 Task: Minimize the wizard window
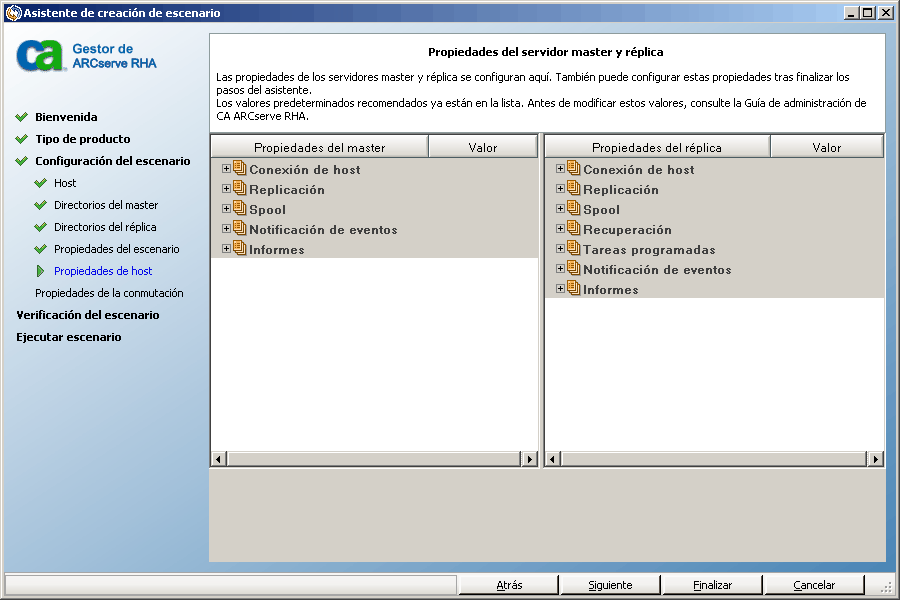(852, 13)
